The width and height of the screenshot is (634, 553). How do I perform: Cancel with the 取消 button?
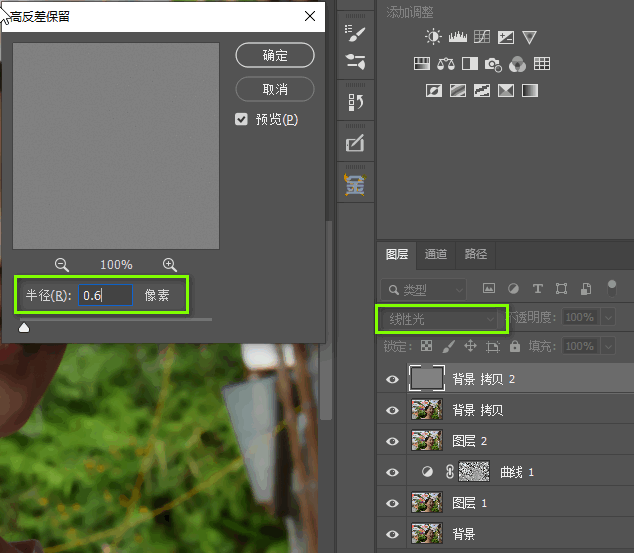tap(275, 89)
